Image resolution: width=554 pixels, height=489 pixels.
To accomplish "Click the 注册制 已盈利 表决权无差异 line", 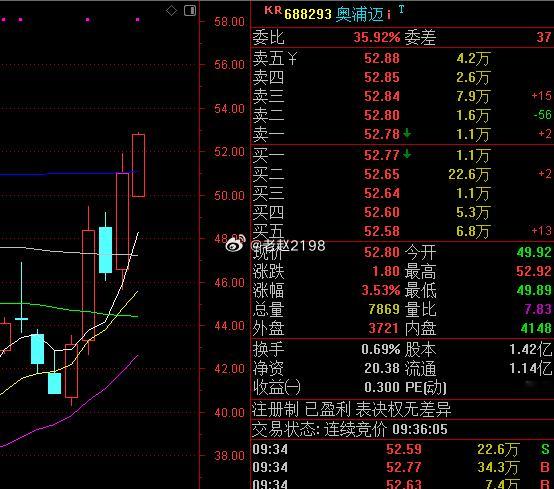I will tap(352, 410).
